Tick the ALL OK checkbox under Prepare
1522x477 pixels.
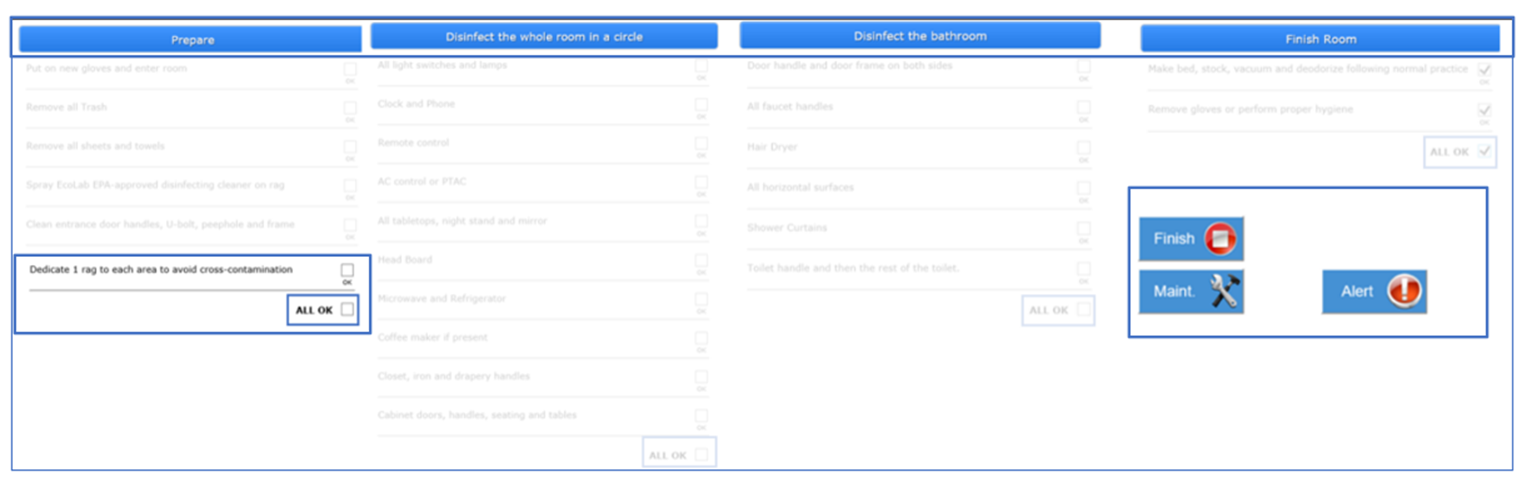(x=347, y=310)
